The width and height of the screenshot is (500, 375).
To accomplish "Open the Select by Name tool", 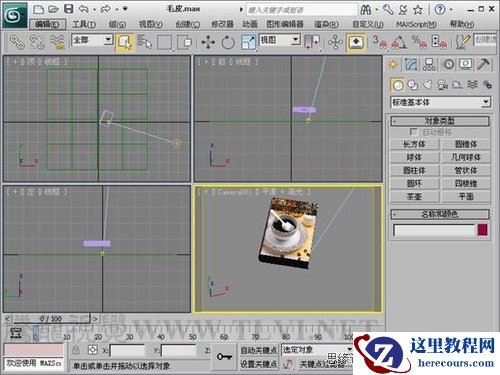I will [144, 42].
